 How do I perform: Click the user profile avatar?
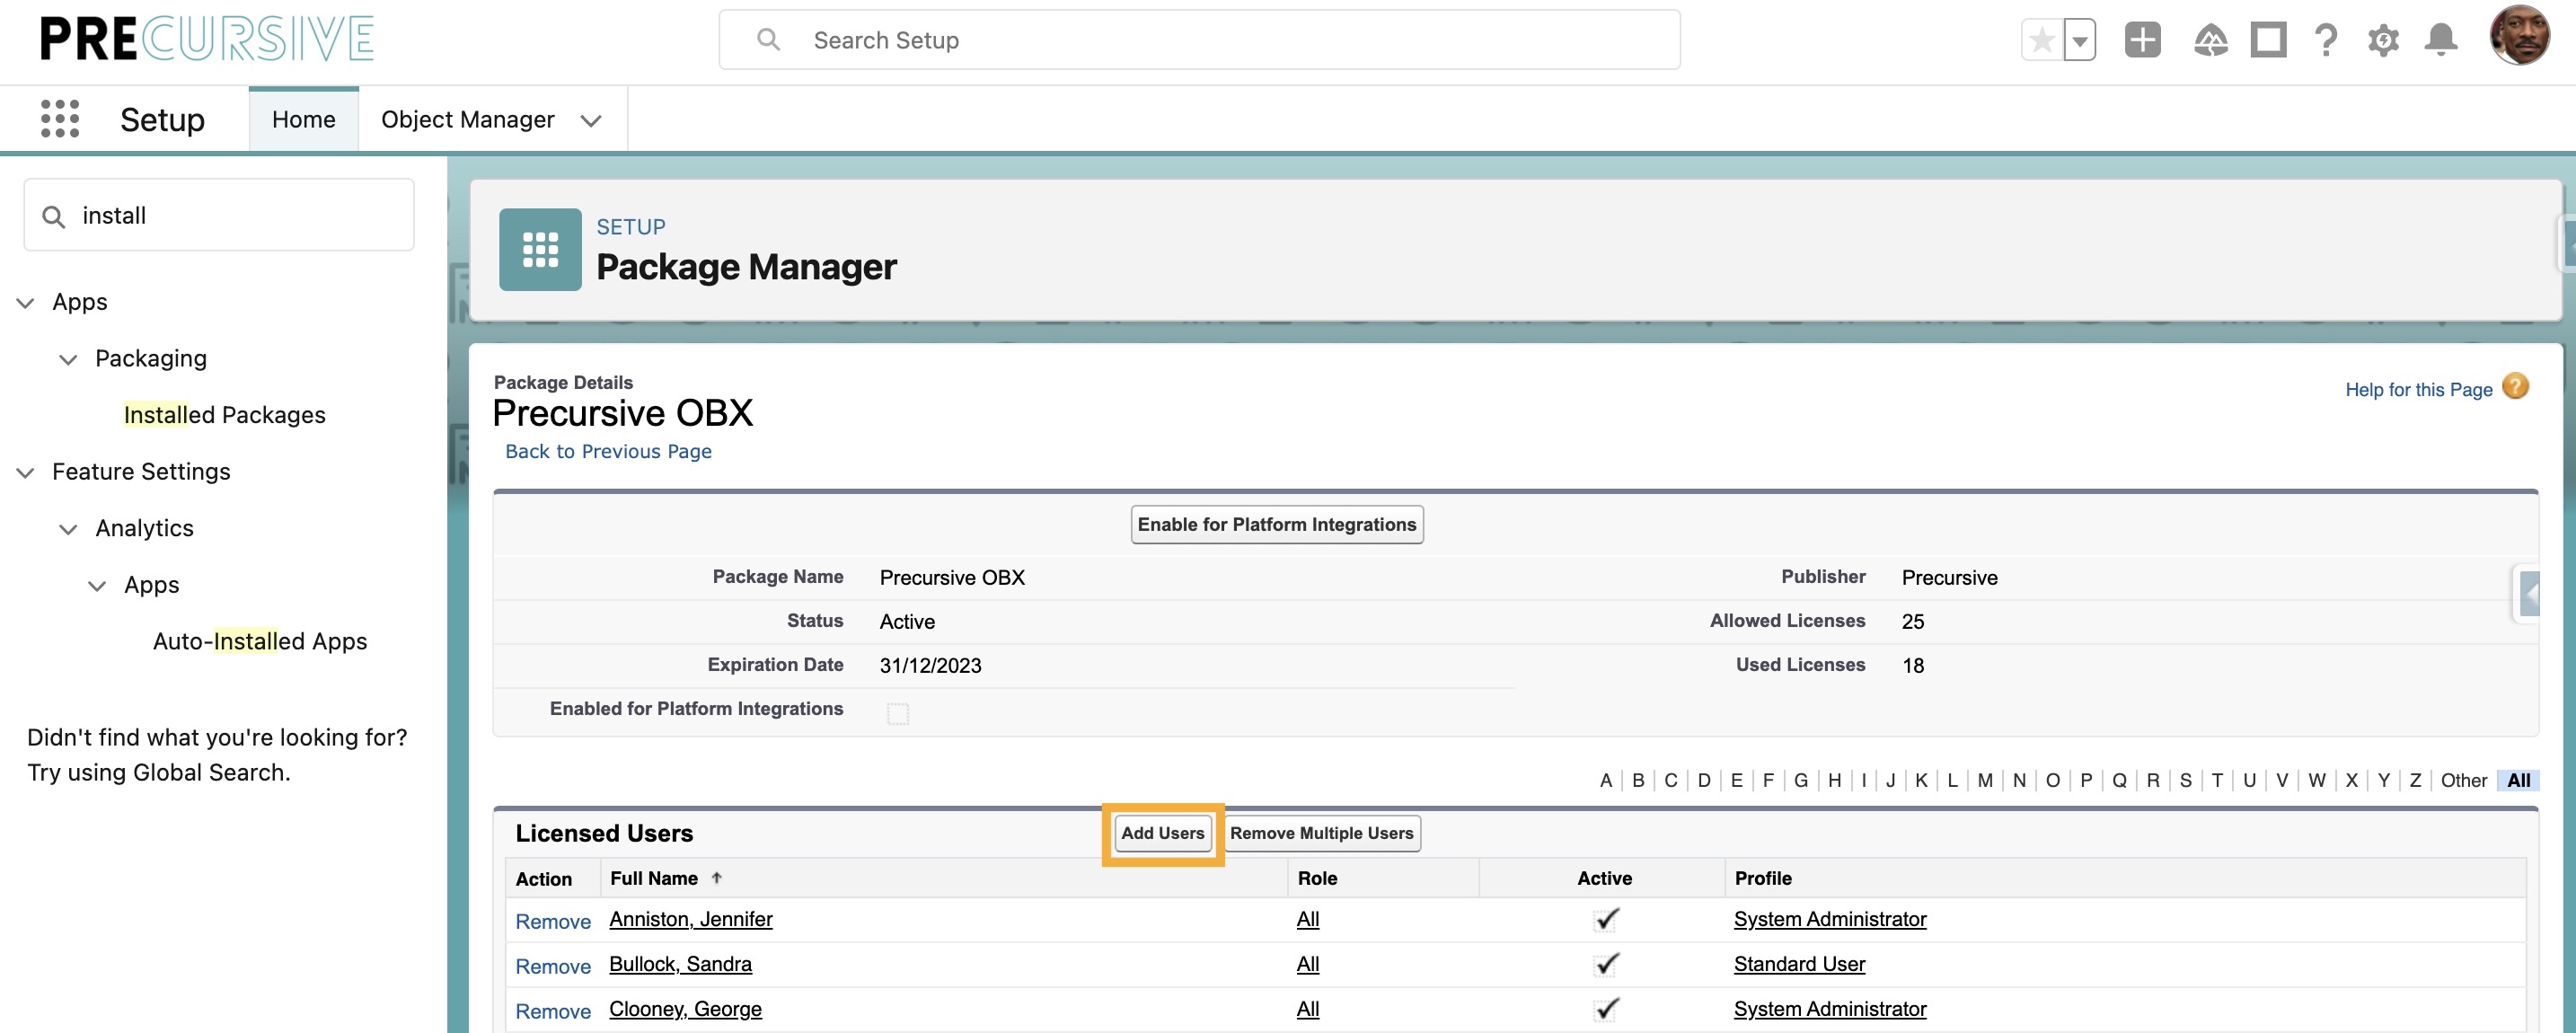[2519, 36]
